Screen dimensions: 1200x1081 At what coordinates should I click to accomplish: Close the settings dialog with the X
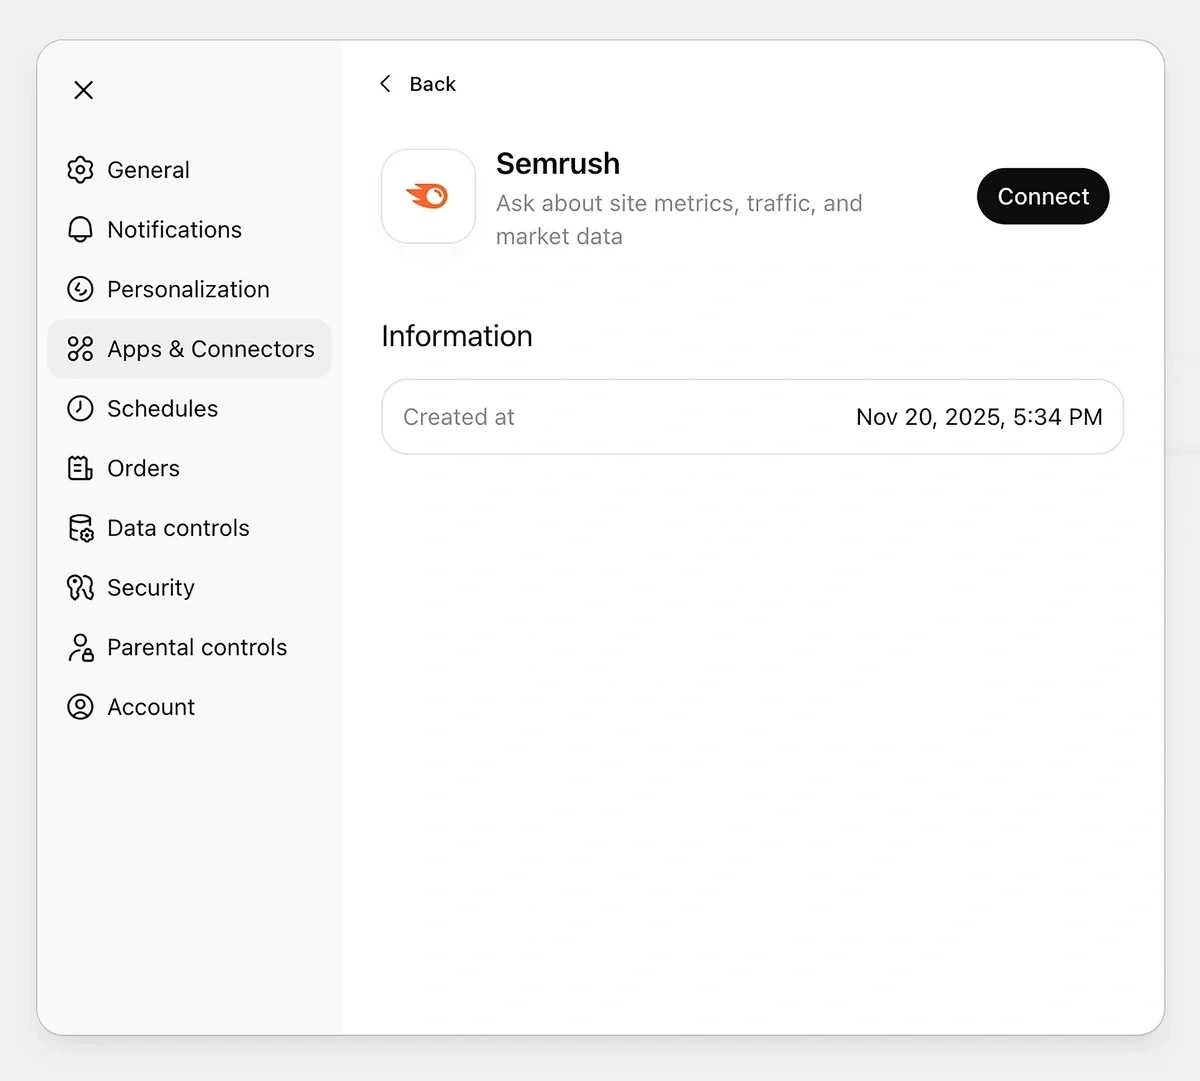point(83,90)
